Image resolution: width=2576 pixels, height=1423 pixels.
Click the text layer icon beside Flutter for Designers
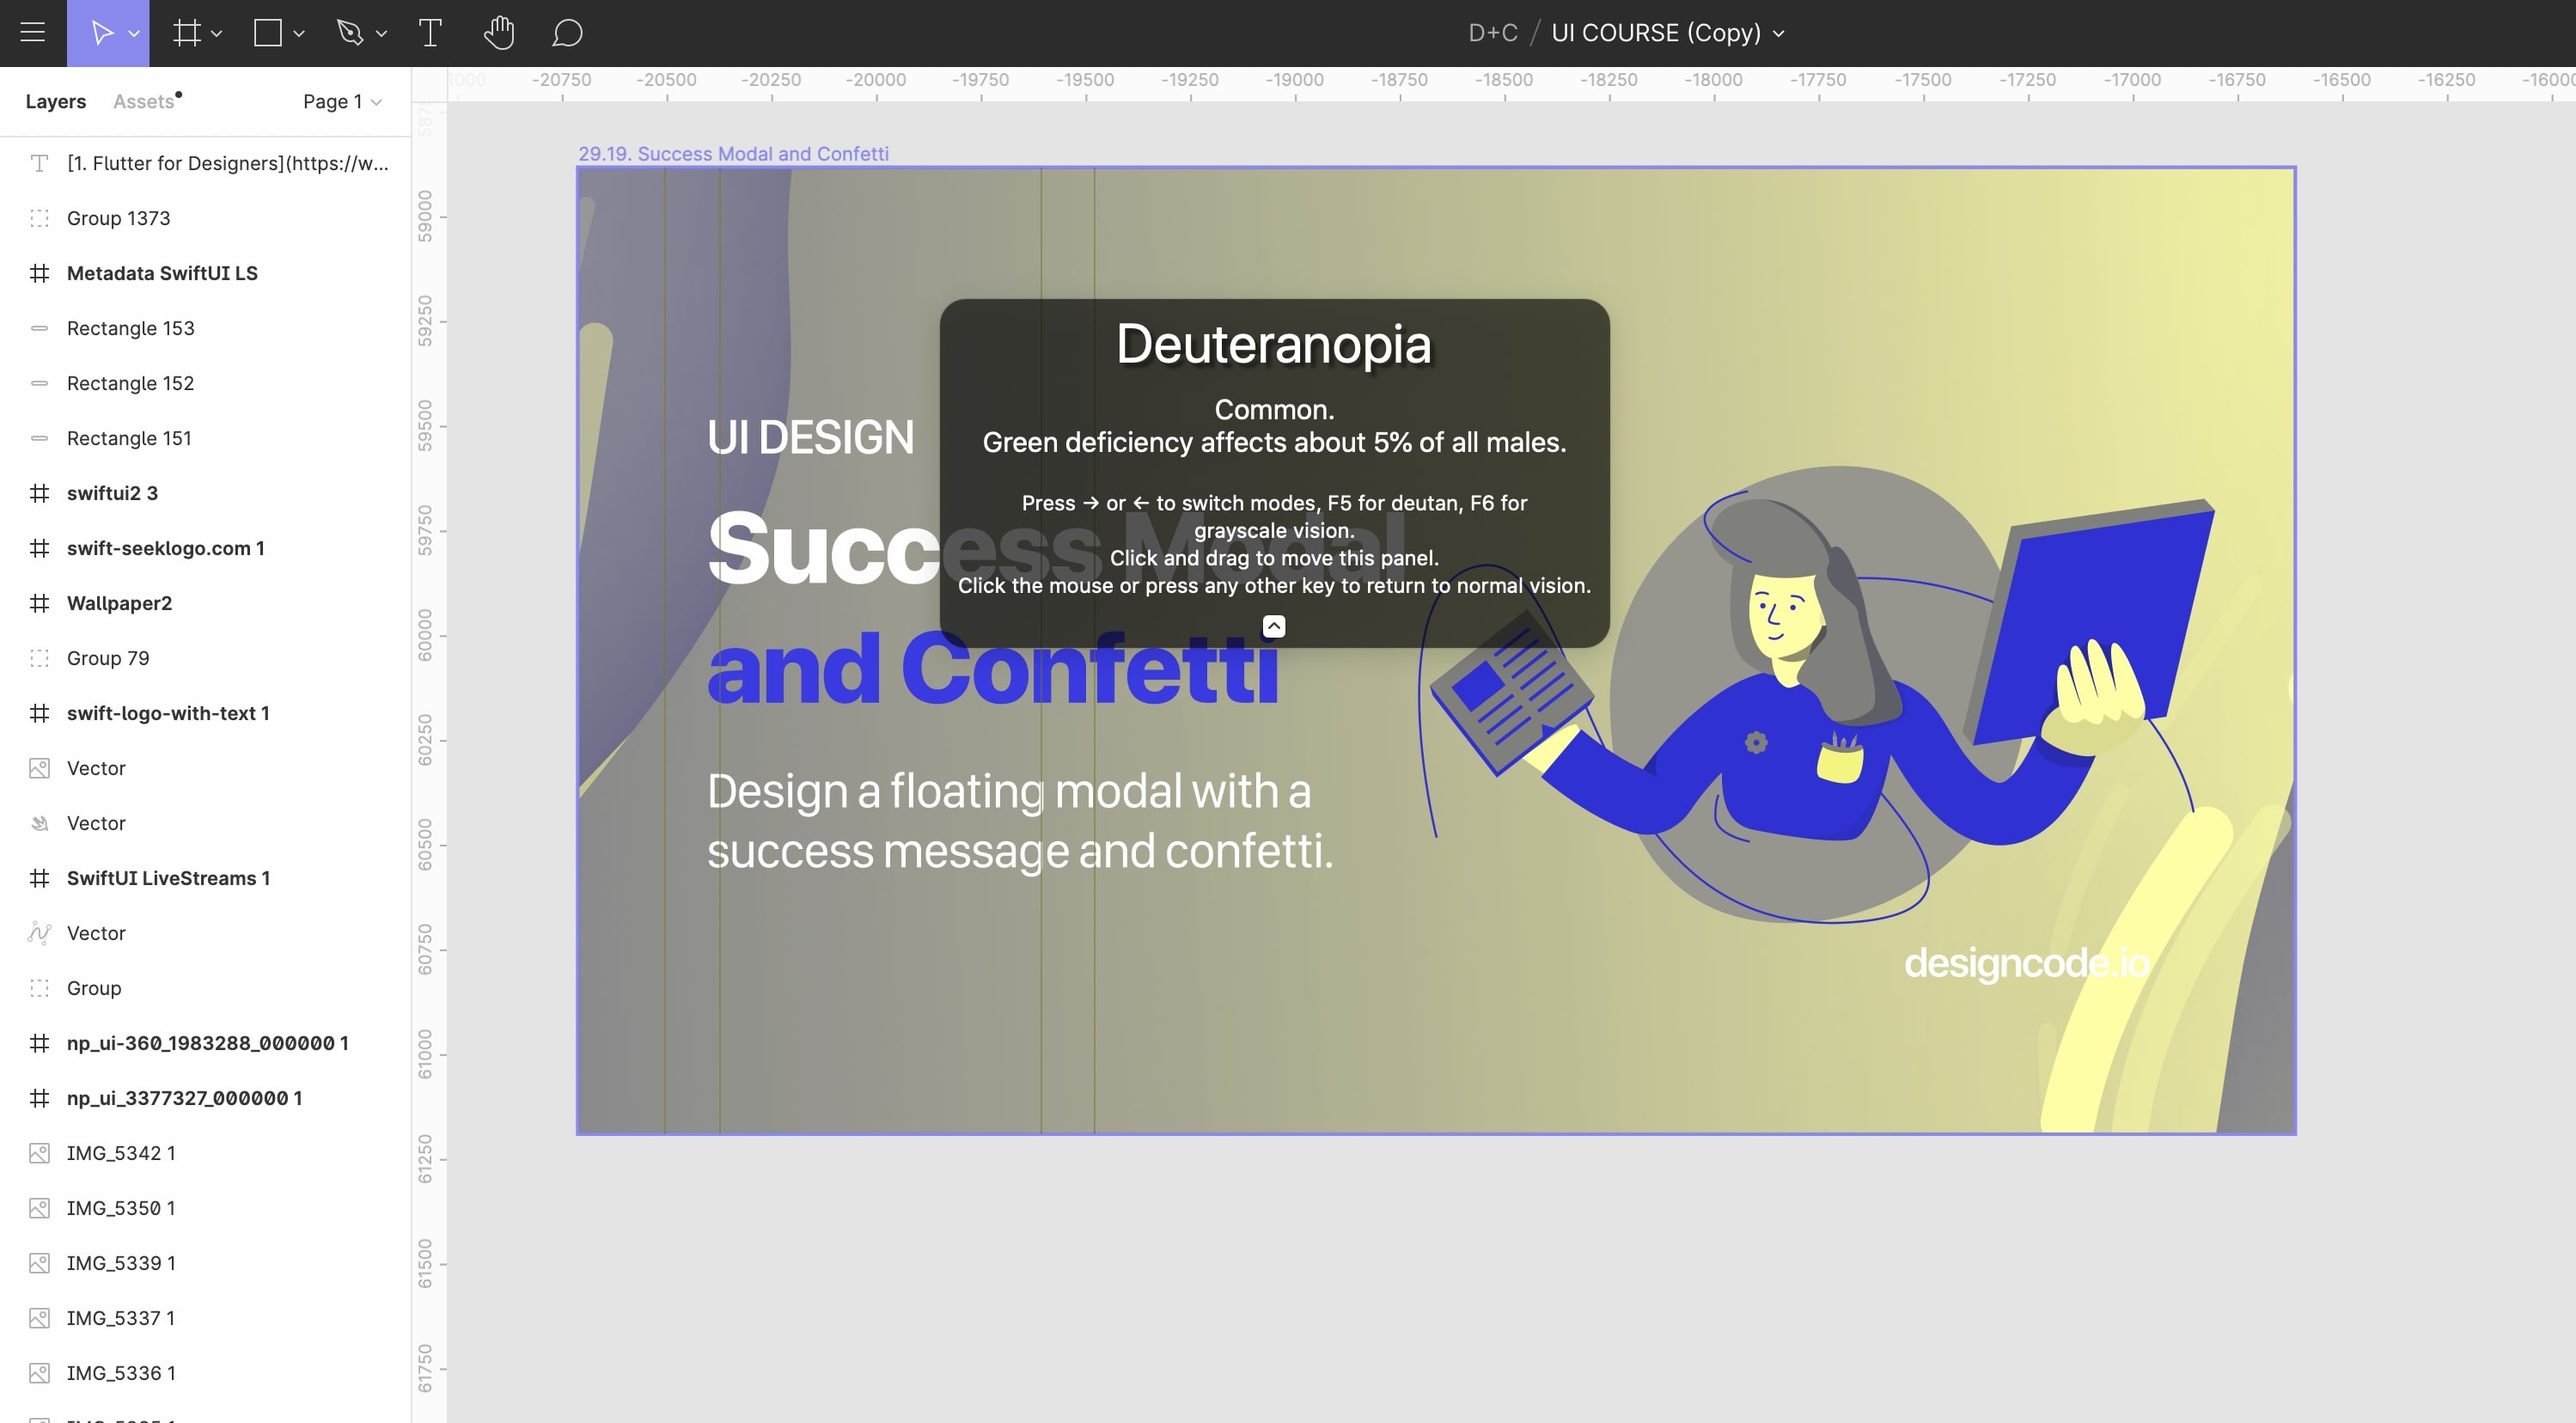pos(38,162)
